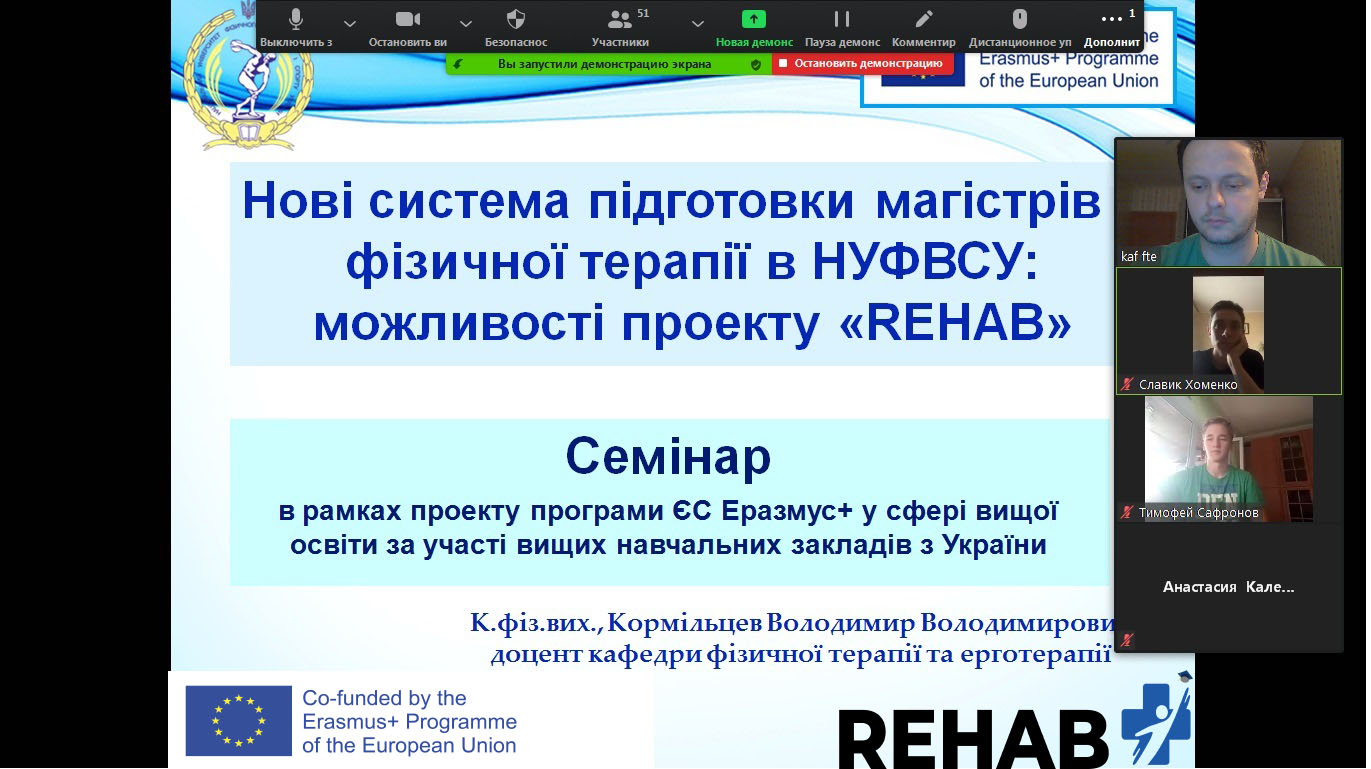
Task: Open Дополнит more options menu
Action: click(1112, 27)
